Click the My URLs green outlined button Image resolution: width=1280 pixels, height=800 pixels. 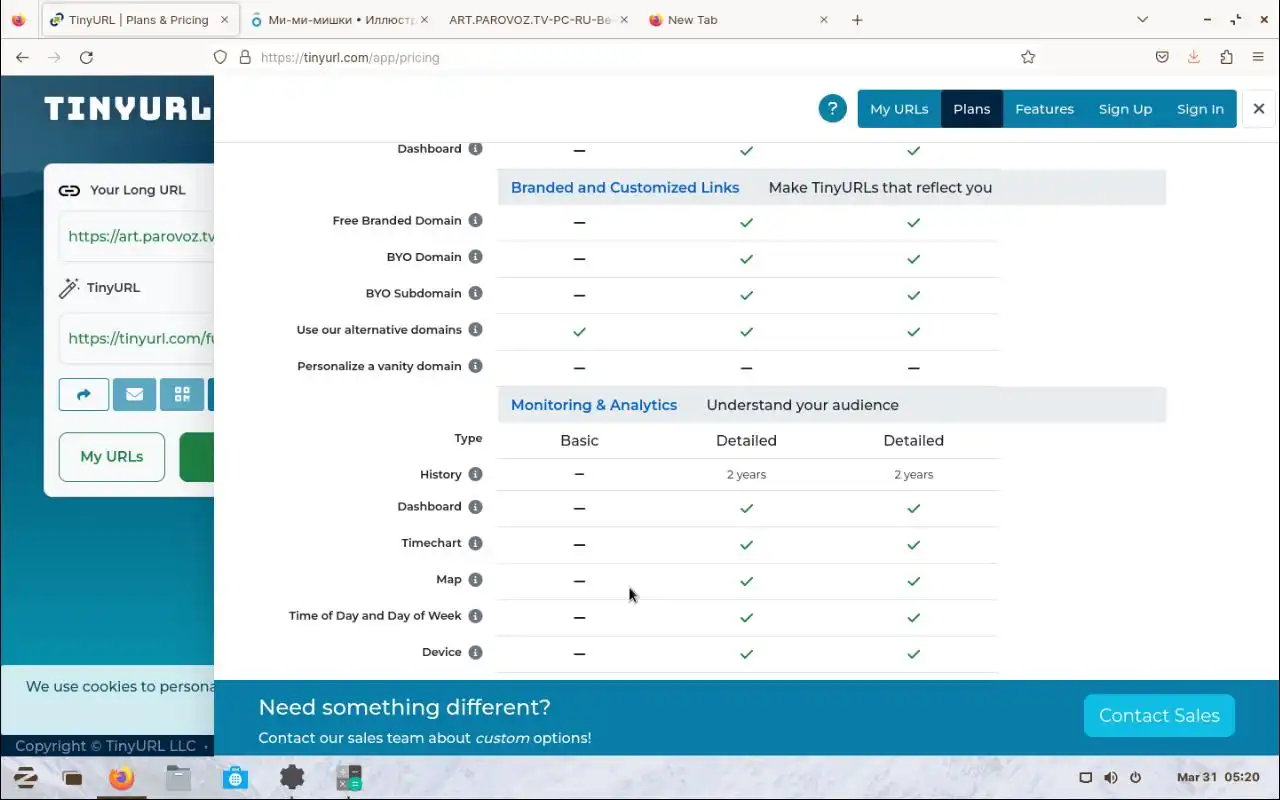tap(112, 457)
